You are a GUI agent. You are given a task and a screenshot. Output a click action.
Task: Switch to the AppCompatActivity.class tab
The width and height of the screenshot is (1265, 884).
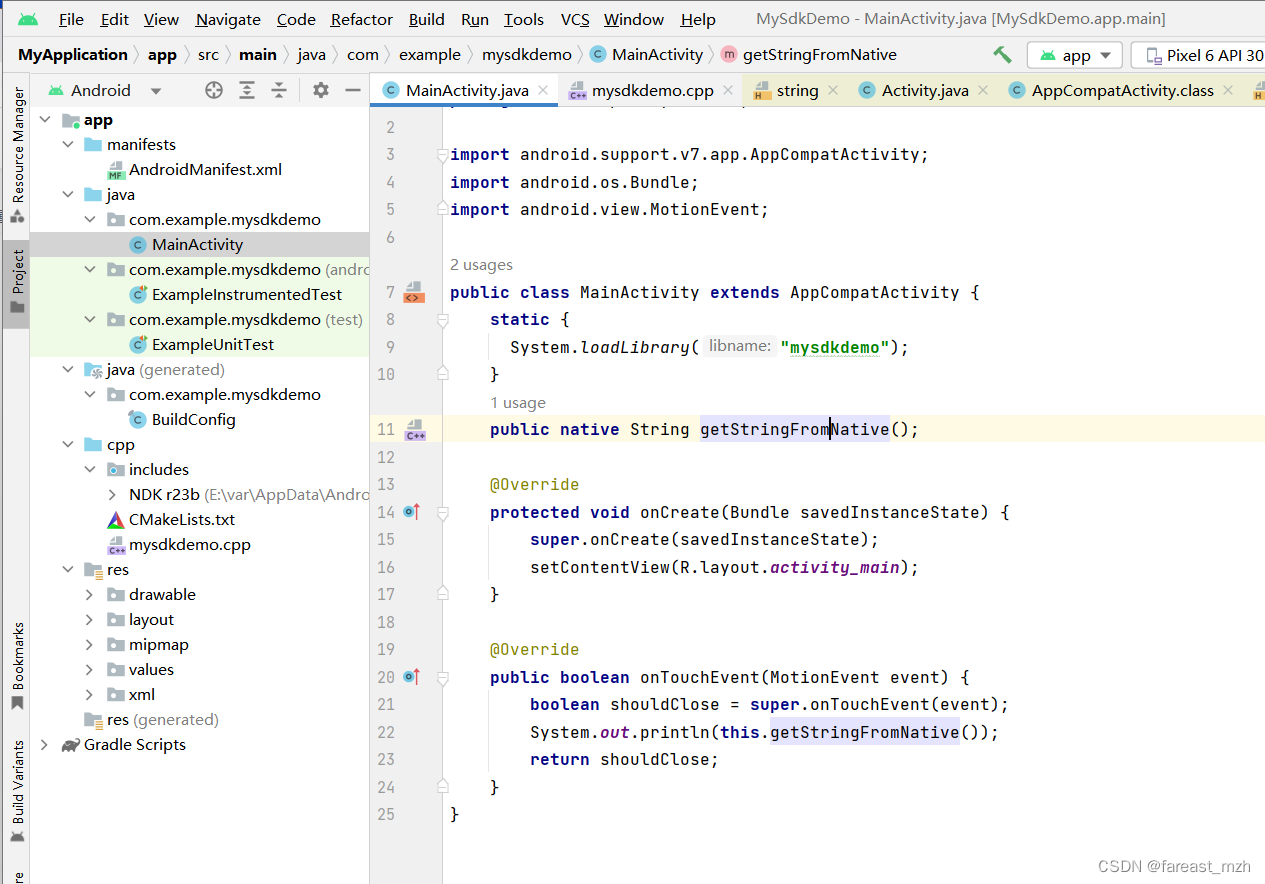point(1122,90)
